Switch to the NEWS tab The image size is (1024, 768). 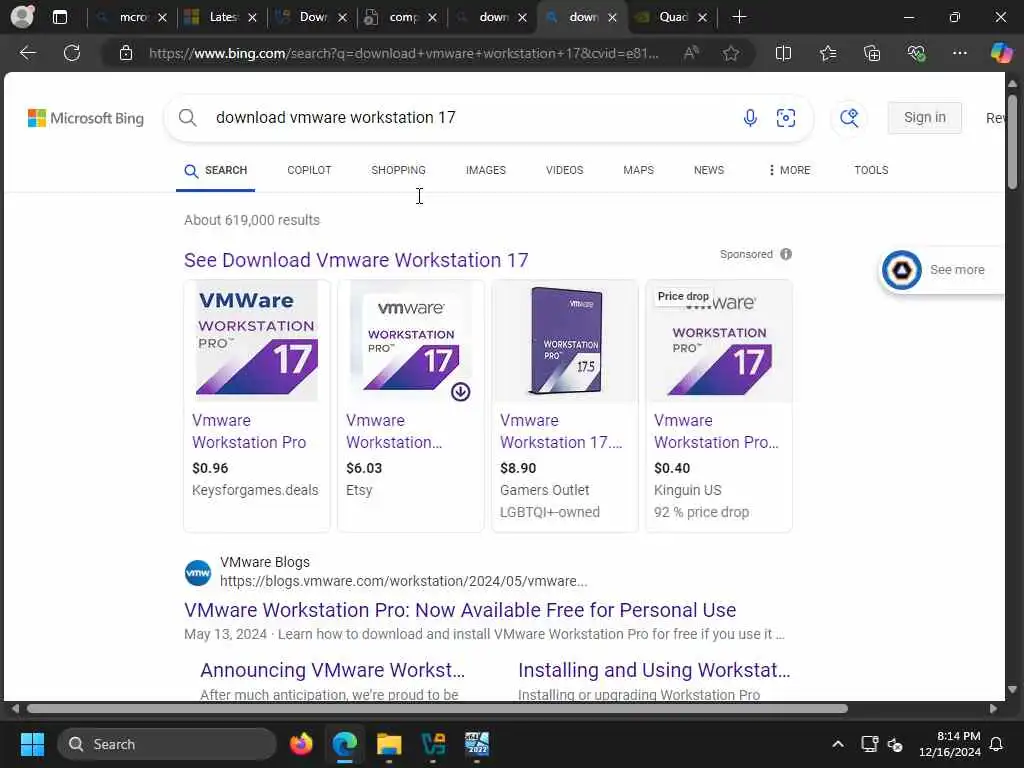point(709,170)
